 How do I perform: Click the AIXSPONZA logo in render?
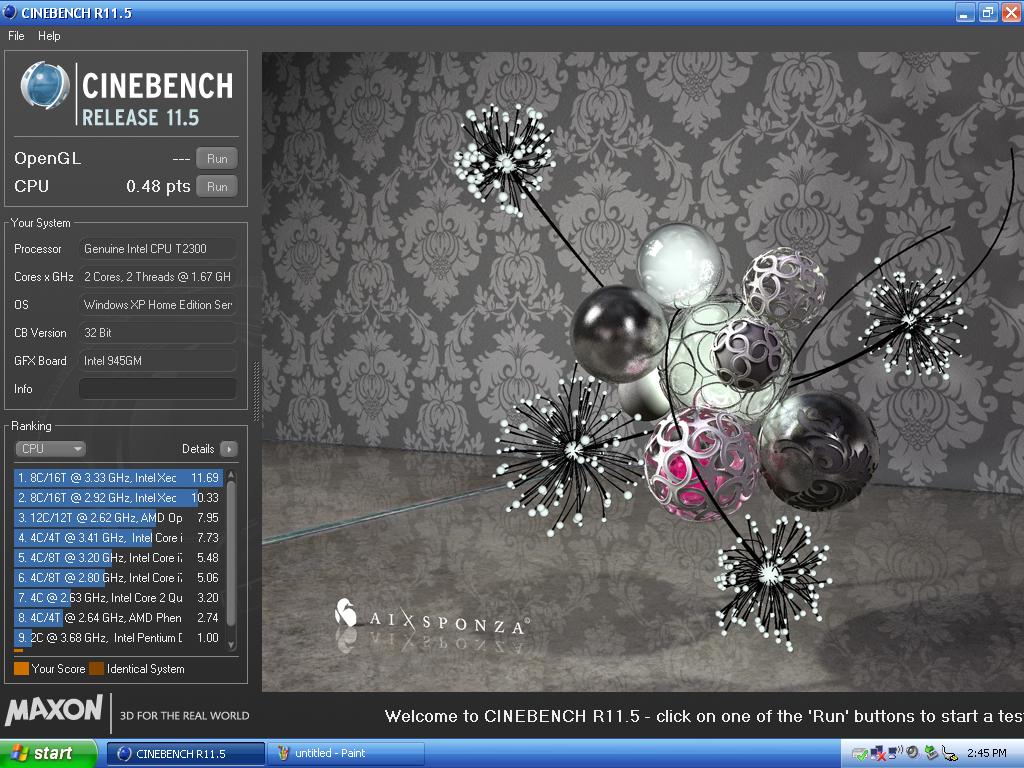432,618
